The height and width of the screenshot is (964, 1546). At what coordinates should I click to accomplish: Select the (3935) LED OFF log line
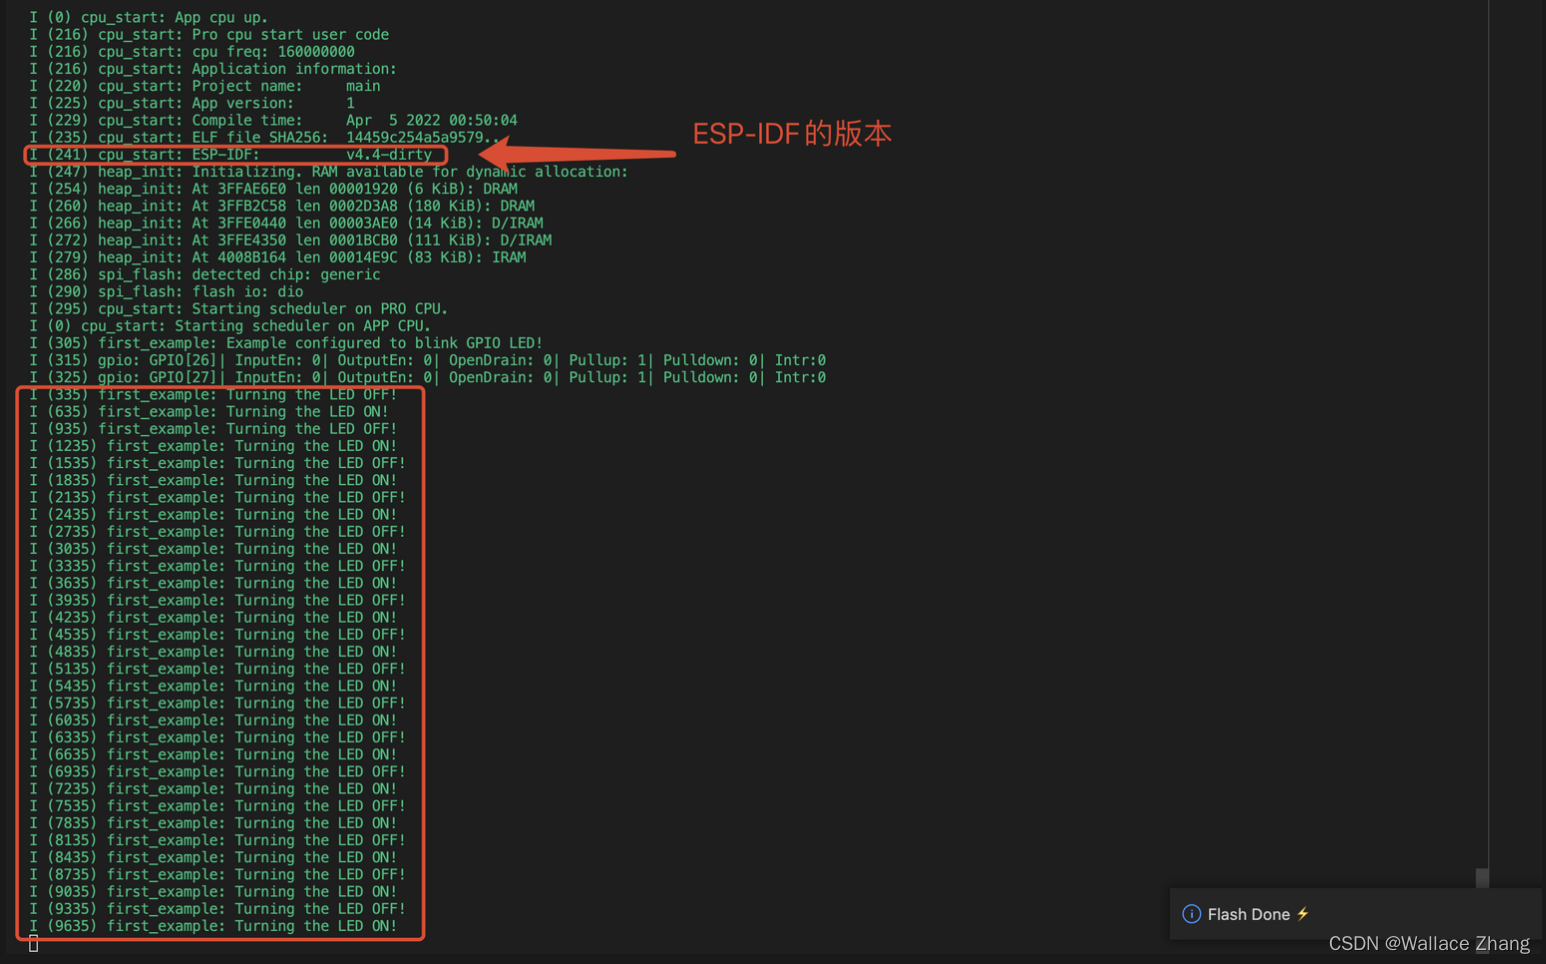(x=217, y=600)
